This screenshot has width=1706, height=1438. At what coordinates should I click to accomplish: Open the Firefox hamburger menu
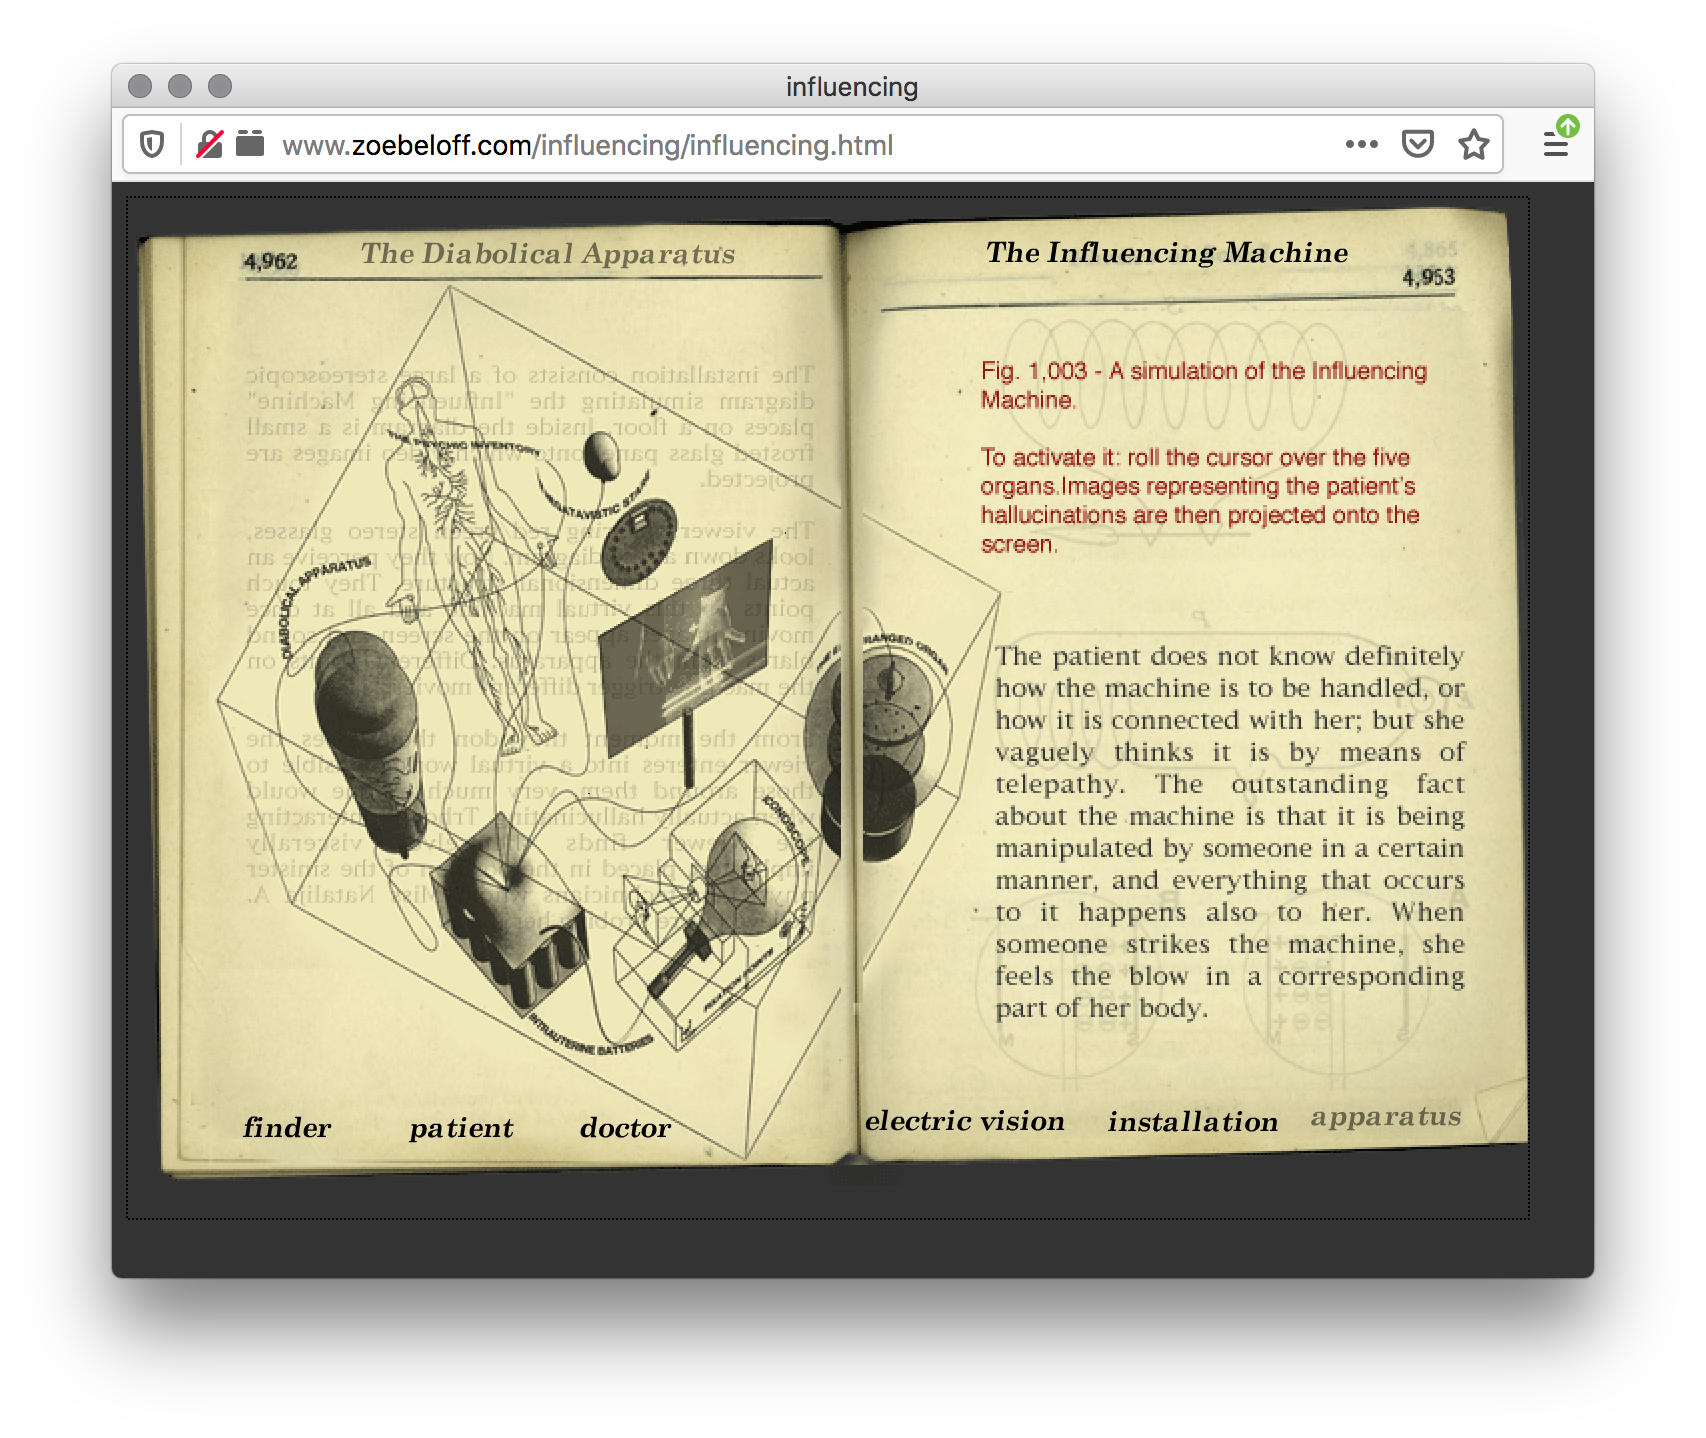tap(1555, 145)
